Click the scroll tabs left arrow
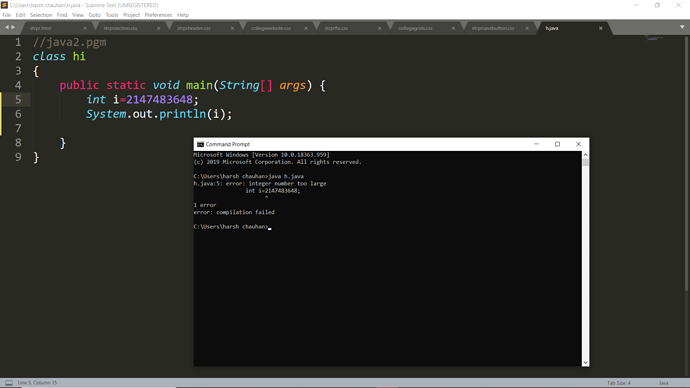 7,27
